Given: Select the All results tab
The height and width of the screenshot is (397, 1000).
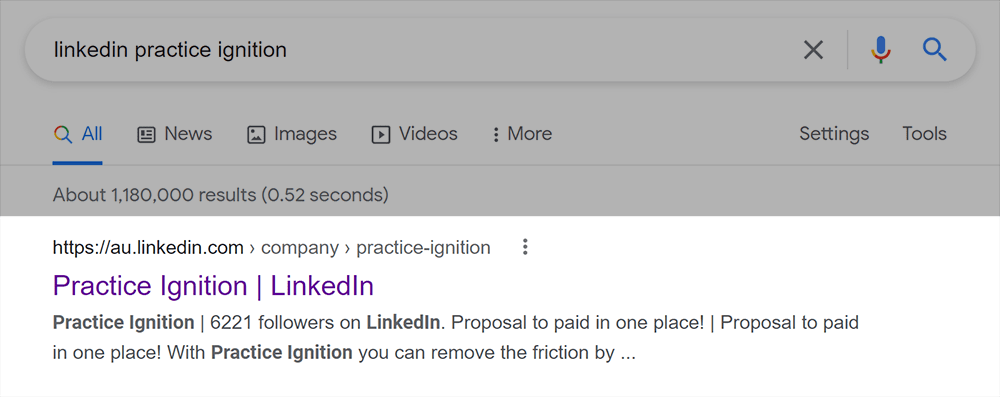Looking at the screenshot, I should pyautogui.click(x=78, y=134).
